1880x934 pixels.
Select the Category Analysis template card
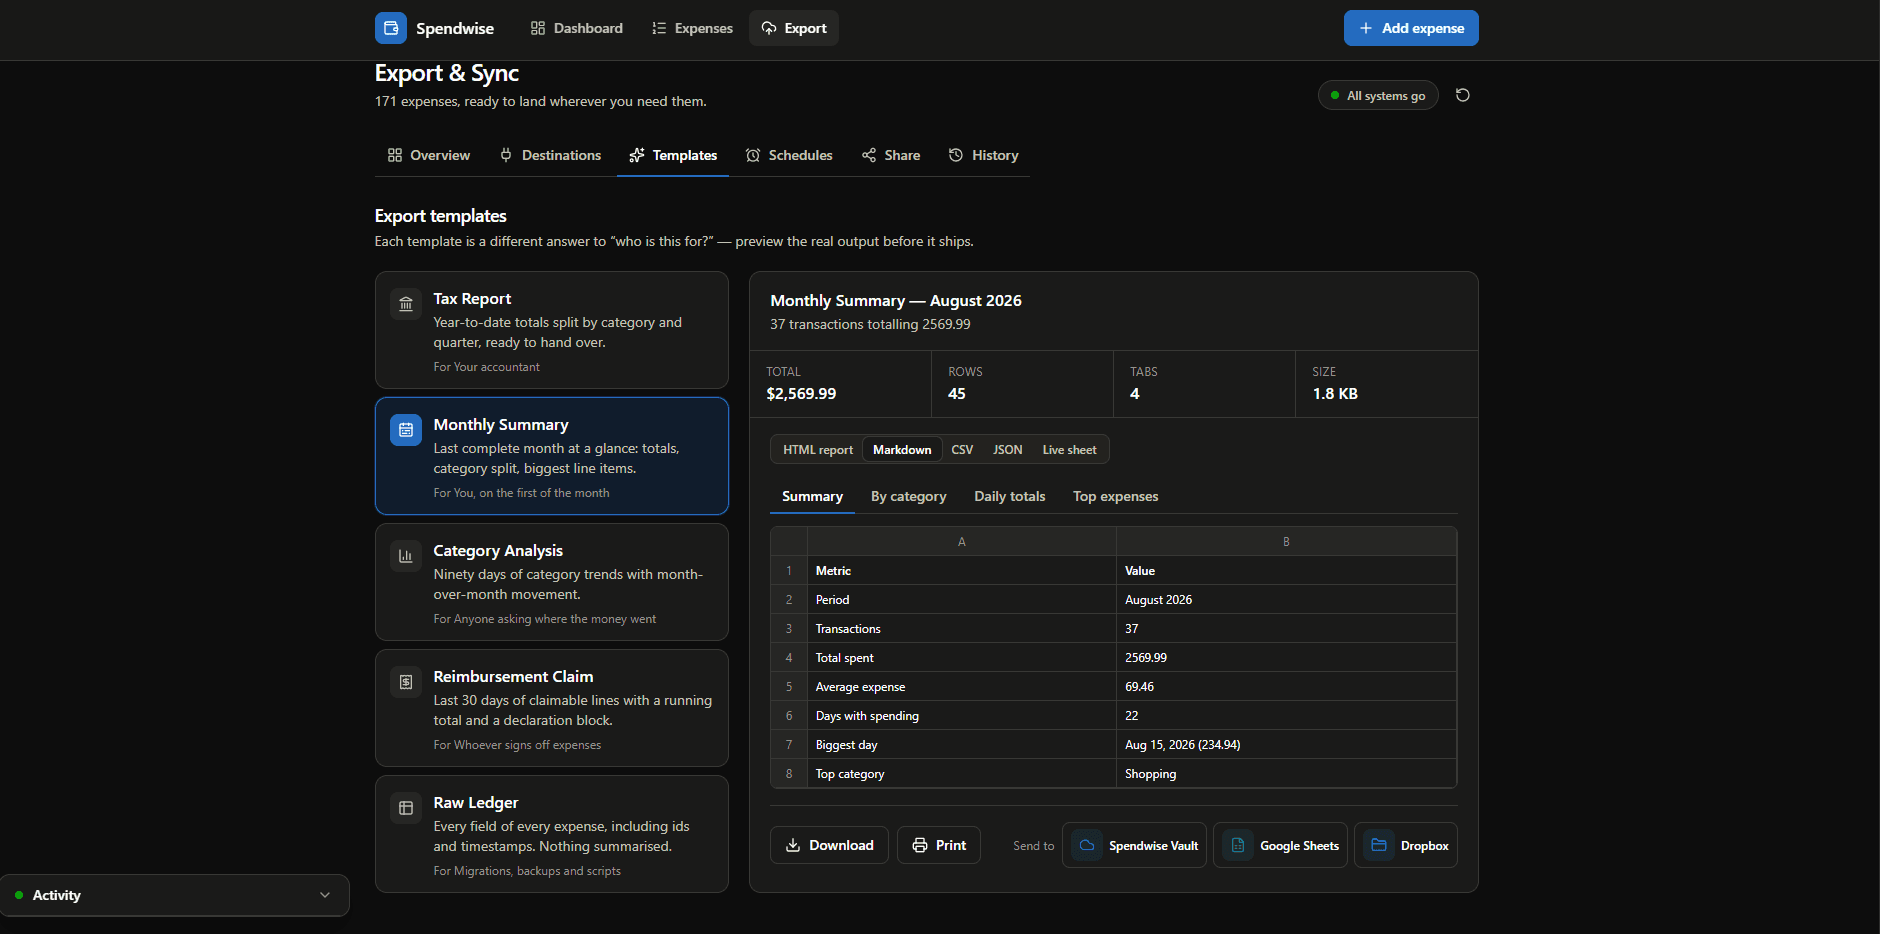(552, 582)
